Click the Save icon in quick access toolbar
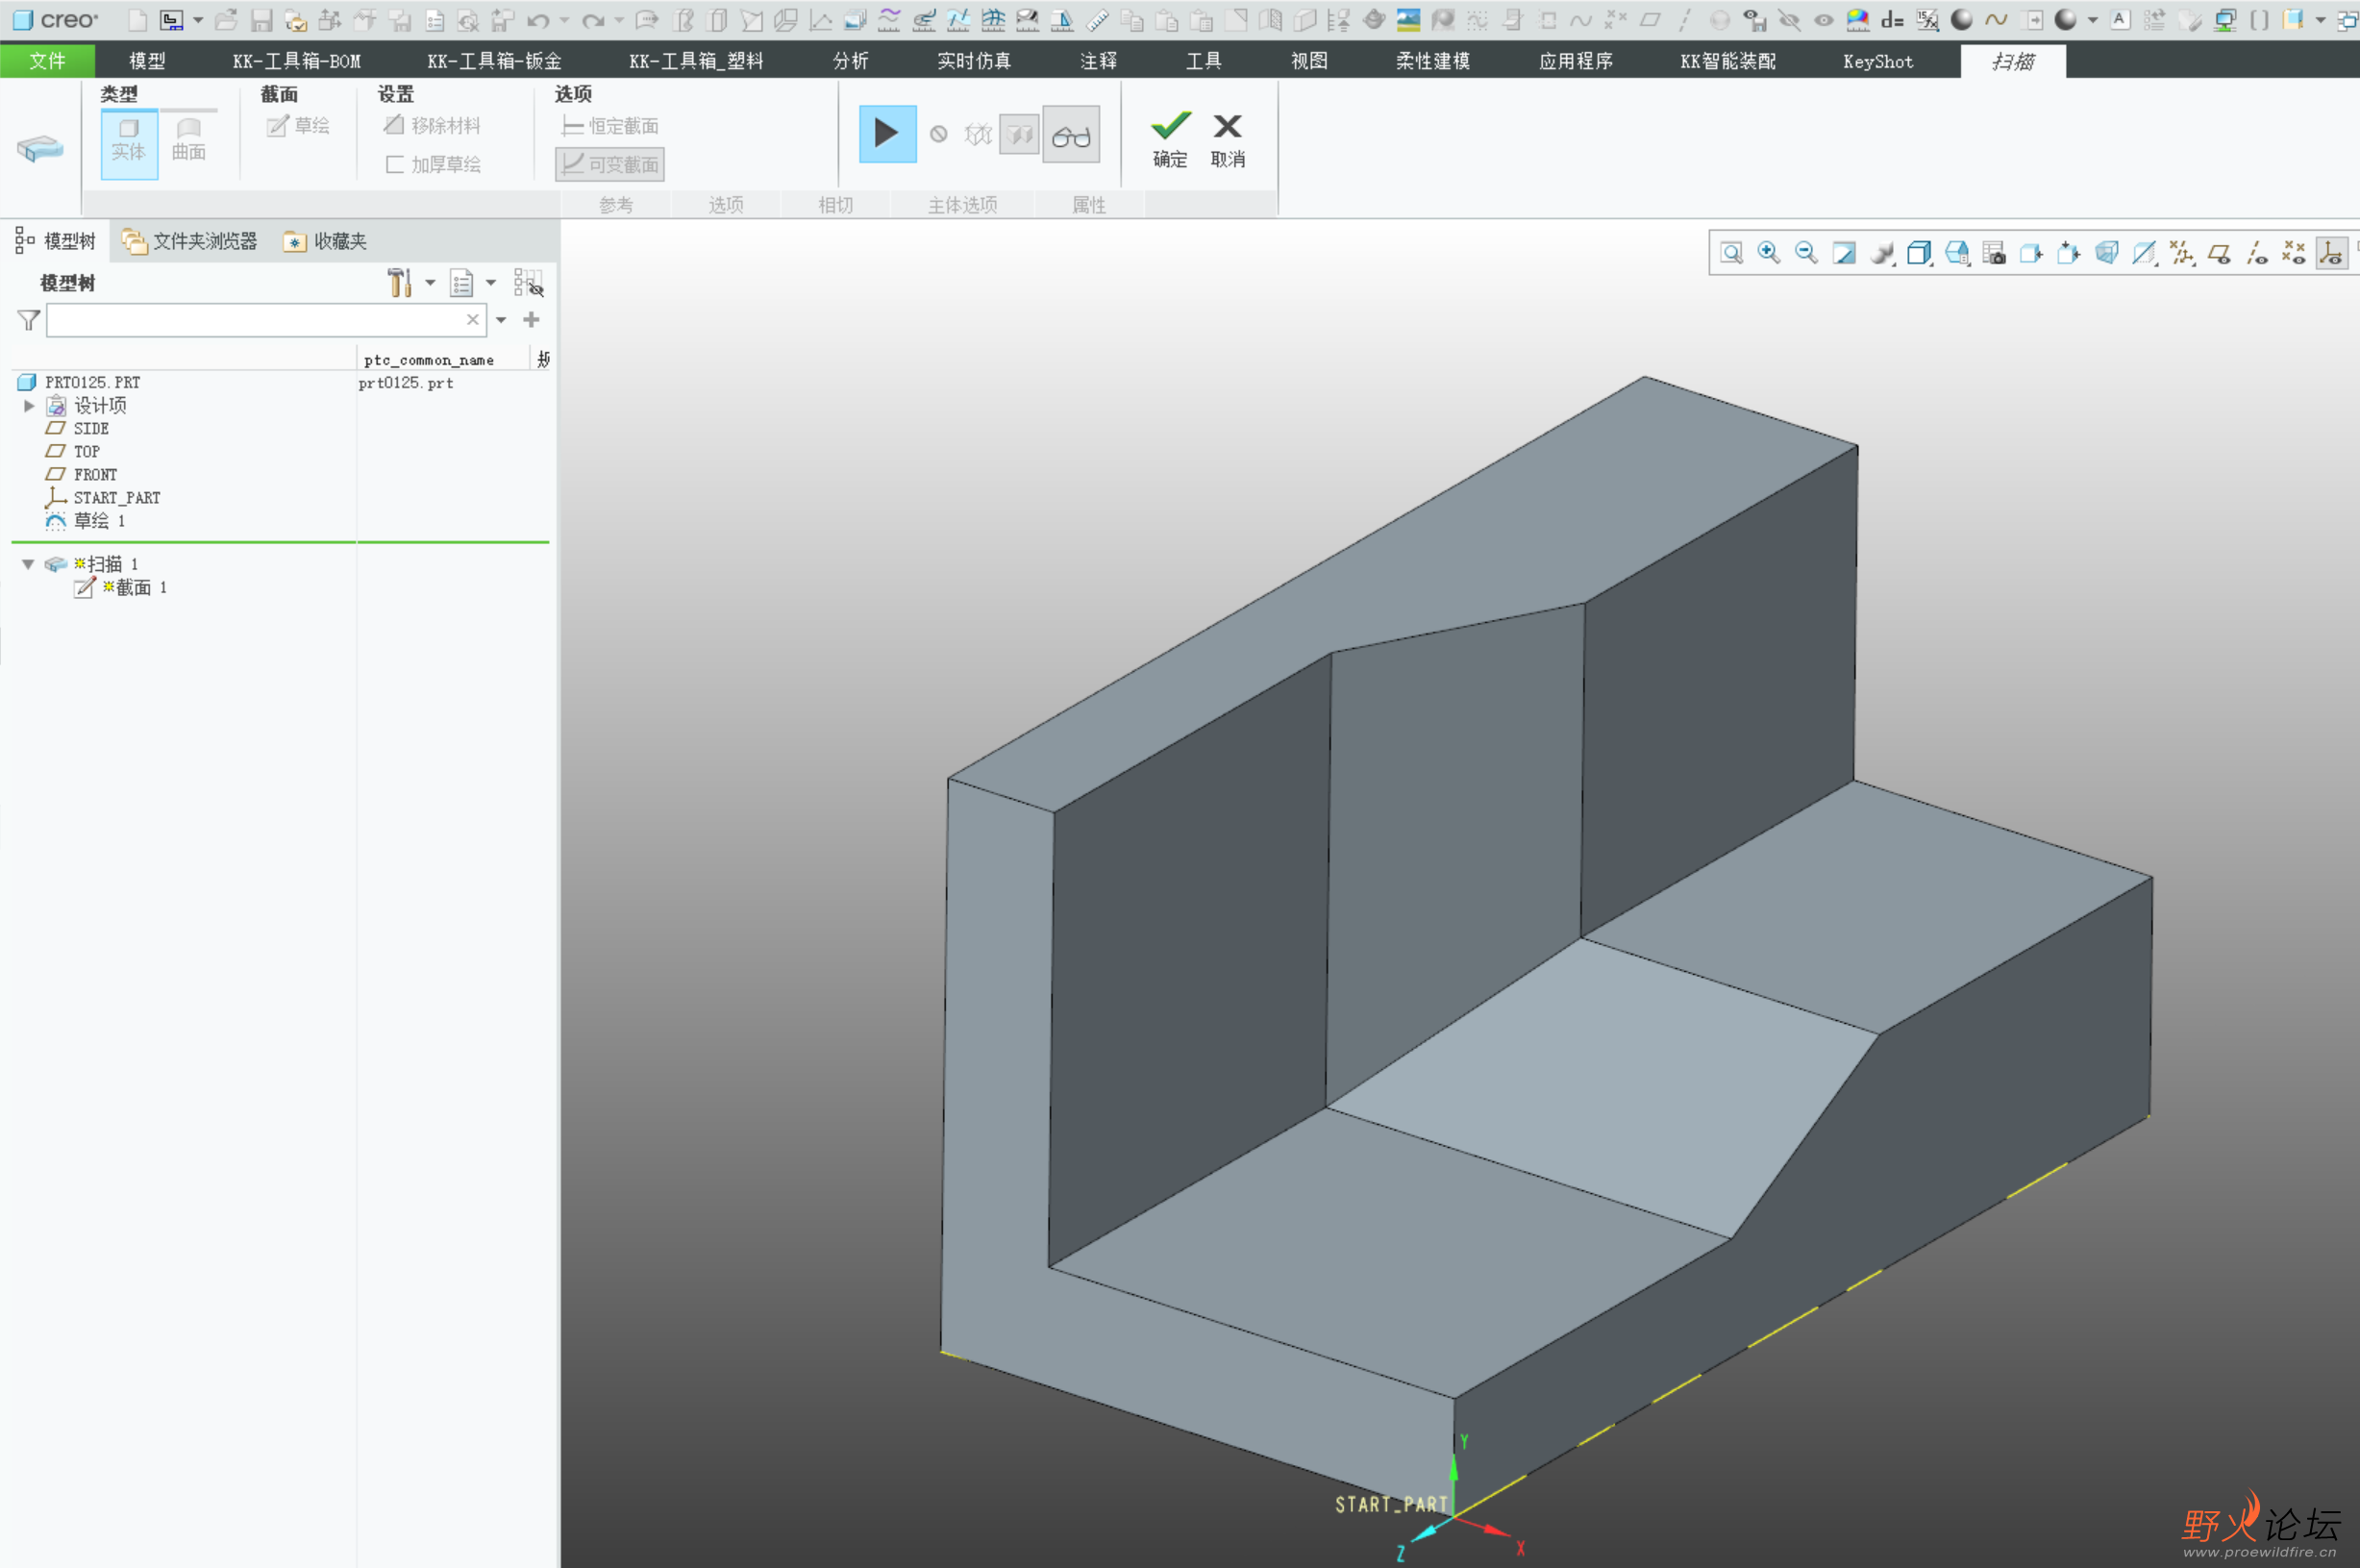Screen dimensions: 2360x1568 [261, 20]
